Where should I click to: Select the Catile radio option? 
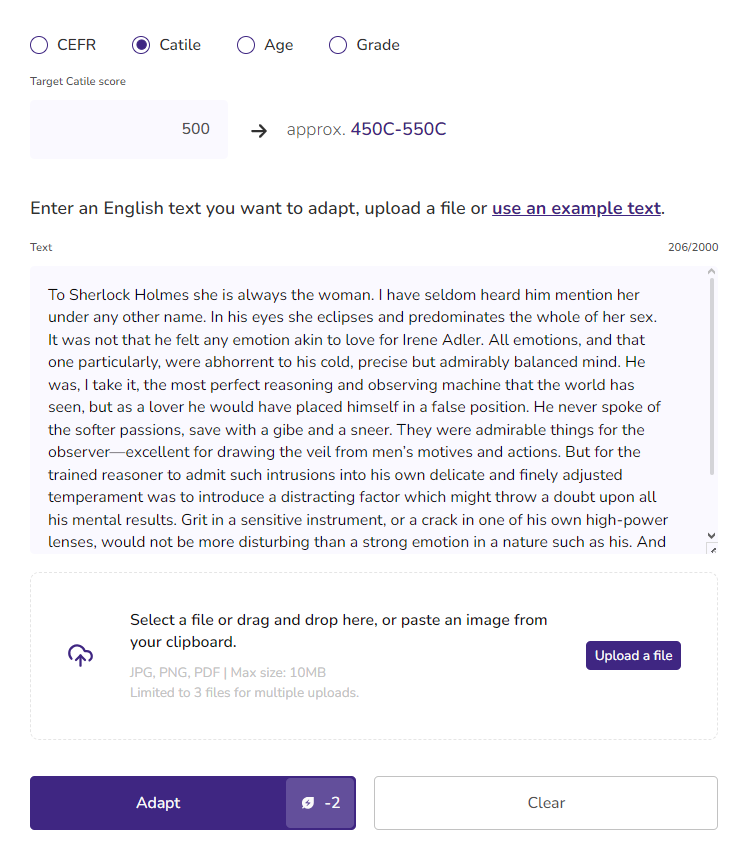(x=141, y=45)
